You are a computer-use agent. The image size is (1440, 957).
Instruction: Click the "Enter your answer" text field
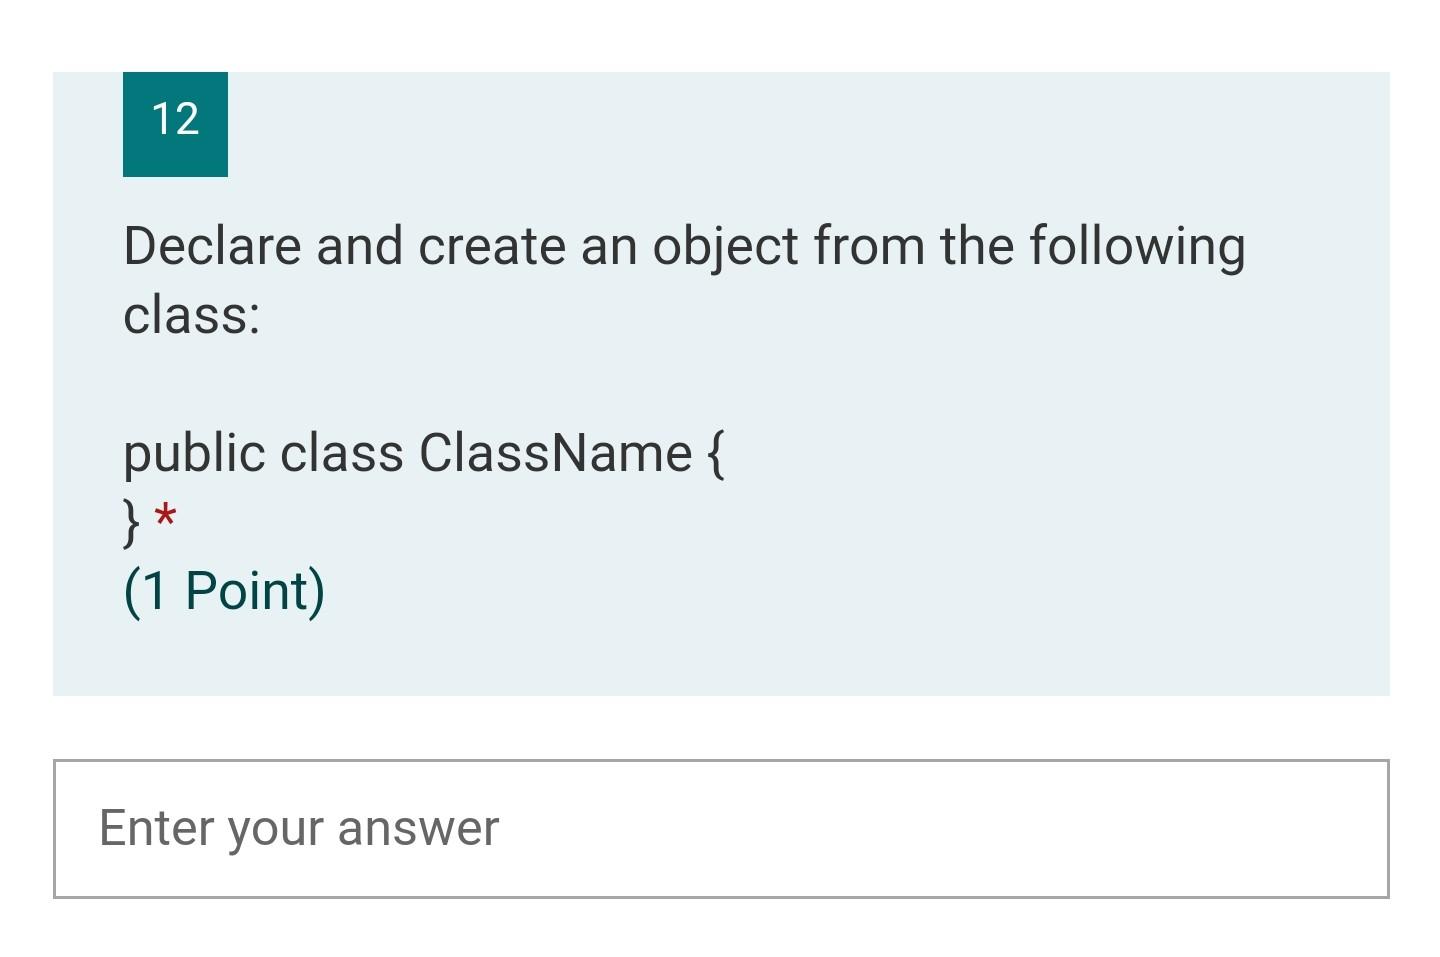click(720, 828)
